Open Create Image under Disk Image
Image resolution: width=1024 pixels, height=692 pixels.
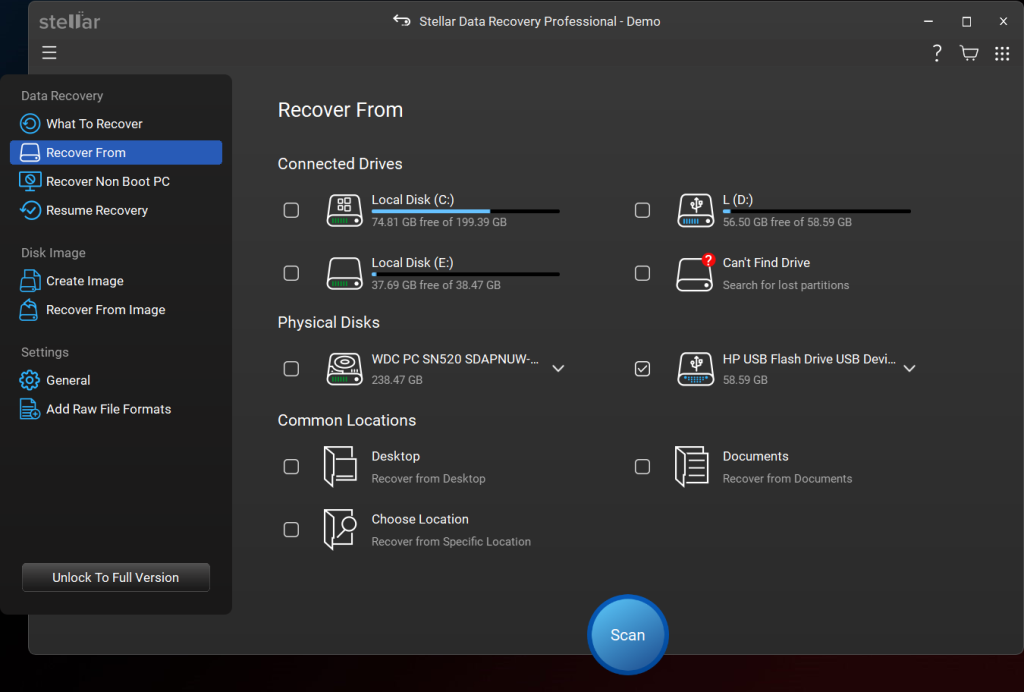[x=116, y=281]
